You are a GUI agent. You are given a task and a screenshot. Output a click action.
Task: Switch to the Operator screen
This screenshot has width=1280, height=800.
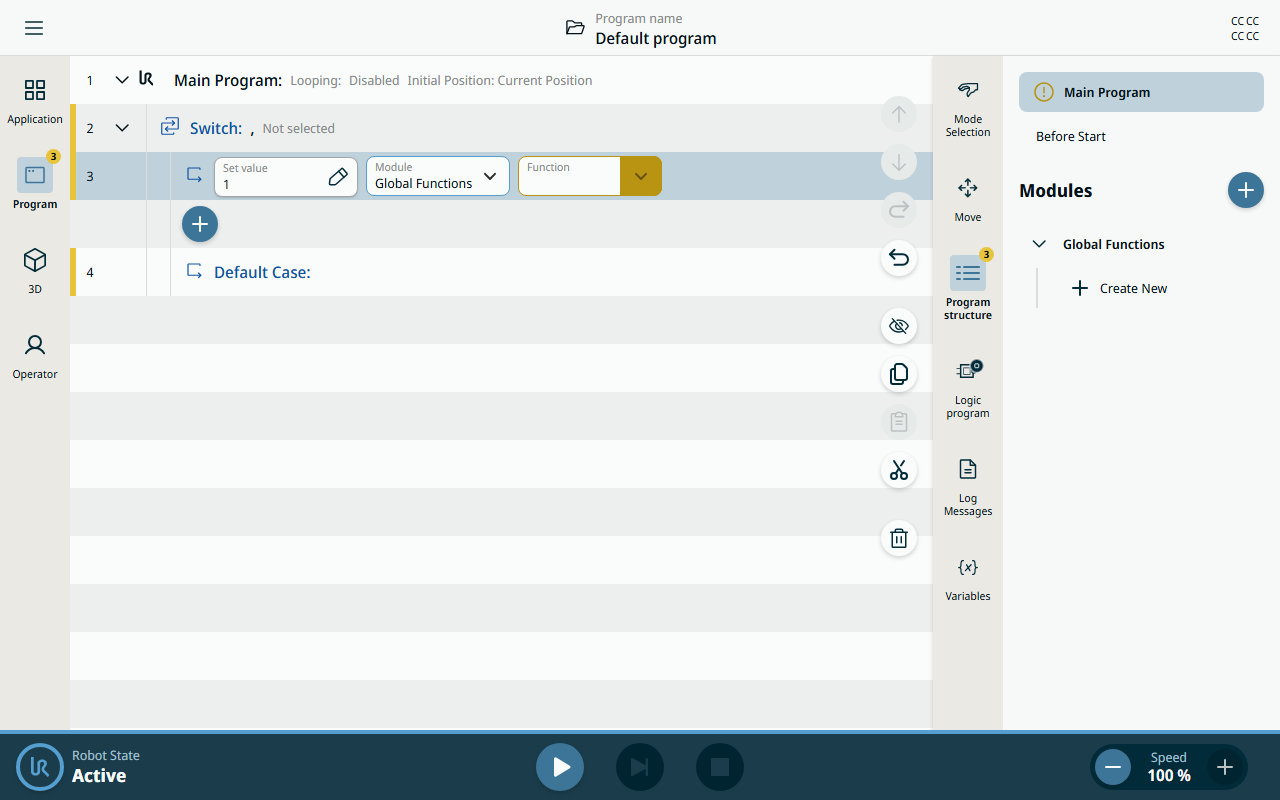(x=35, y=357)
